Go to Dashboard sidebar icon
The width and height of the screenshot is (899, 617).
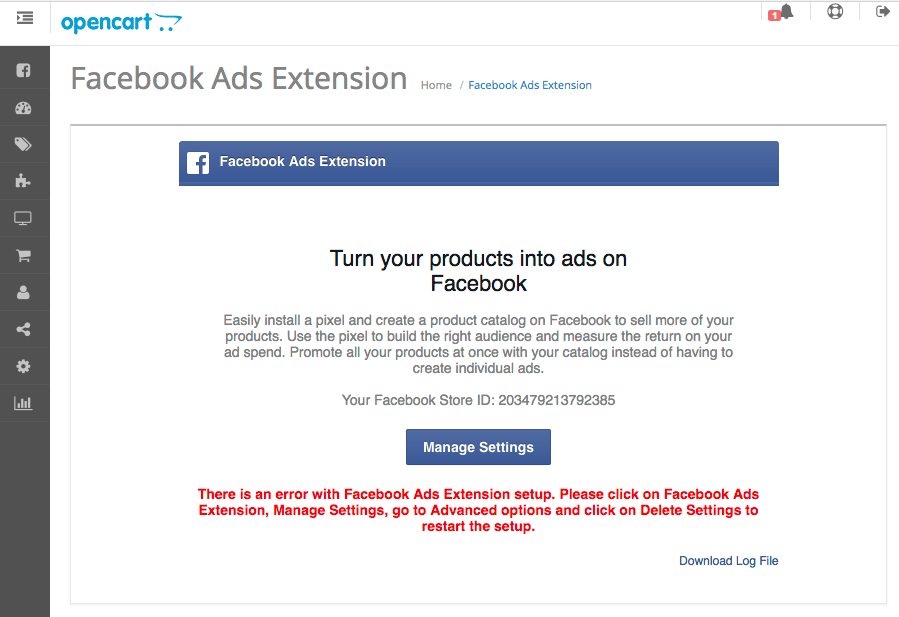(24, 108)
